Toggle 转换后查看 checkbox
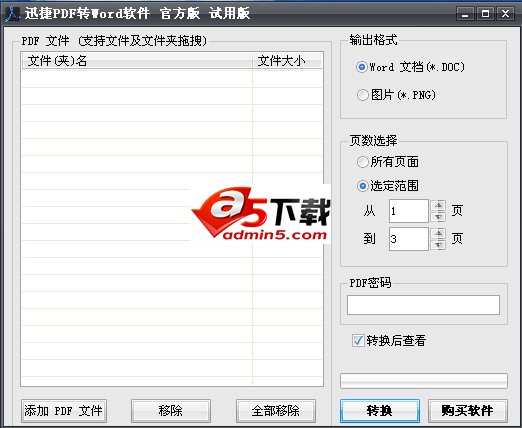 tap(358, 341)
